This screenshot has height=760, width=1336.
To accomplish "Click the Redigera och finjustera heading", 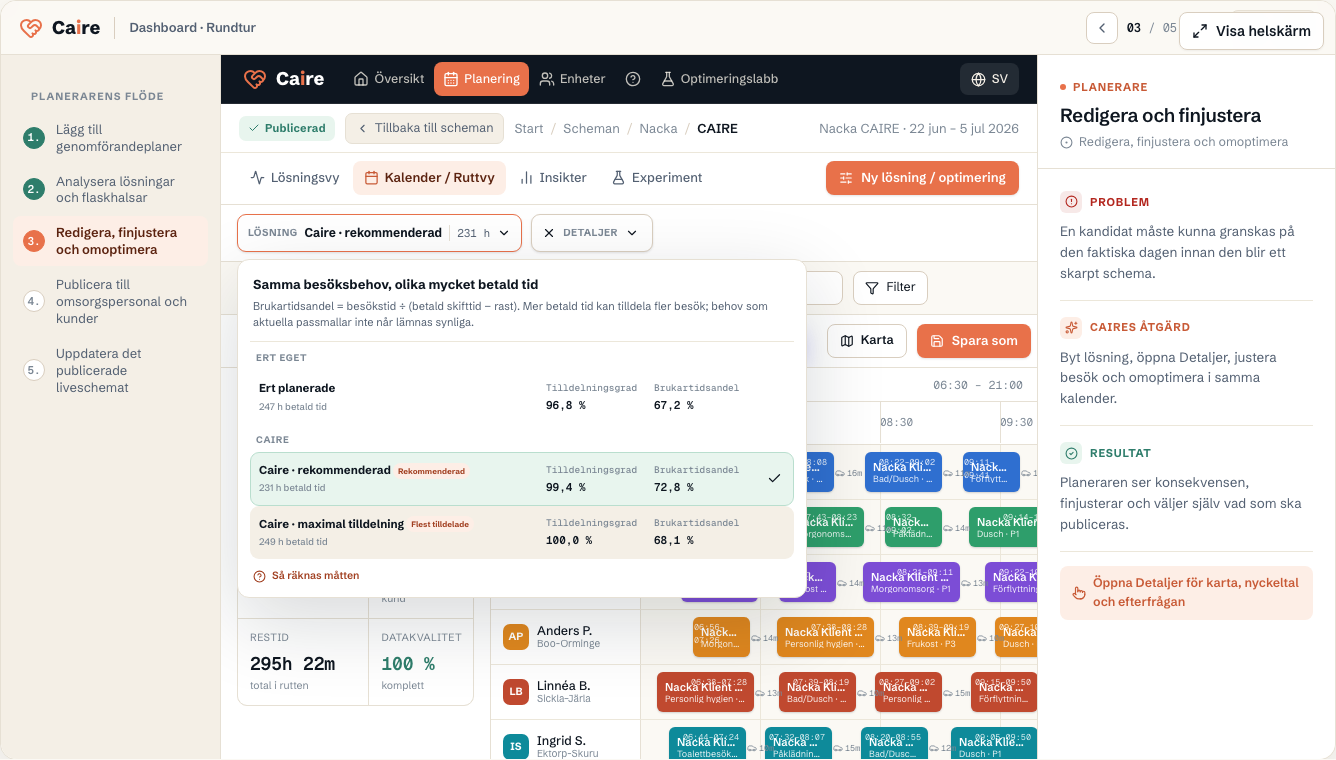I will point(1160,115).
